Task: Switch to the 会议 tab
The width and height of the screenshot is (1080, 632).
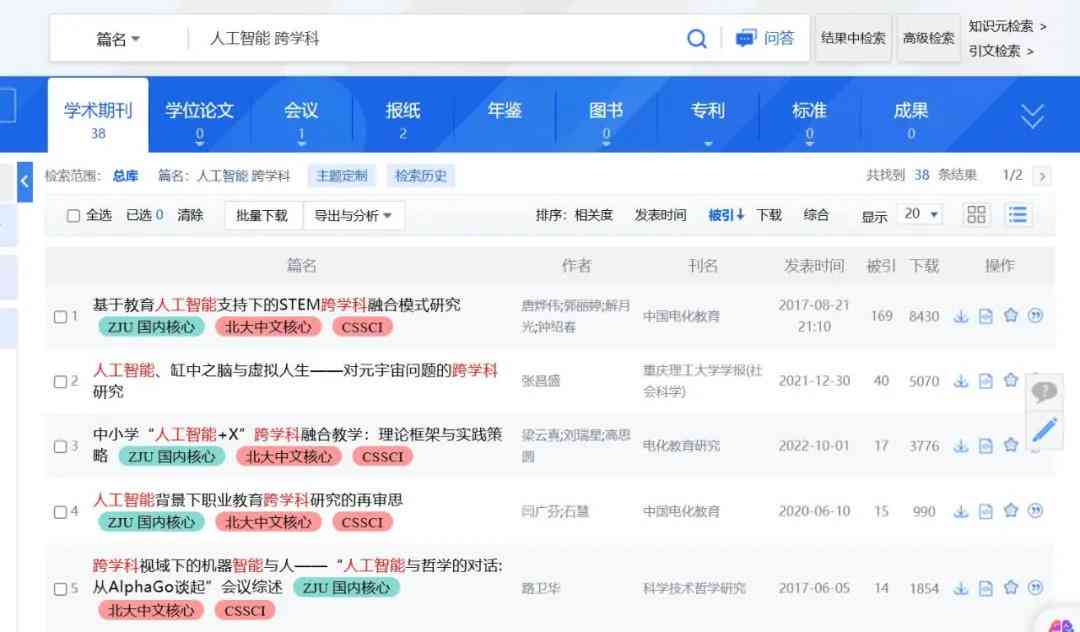Action: point(301,117)
